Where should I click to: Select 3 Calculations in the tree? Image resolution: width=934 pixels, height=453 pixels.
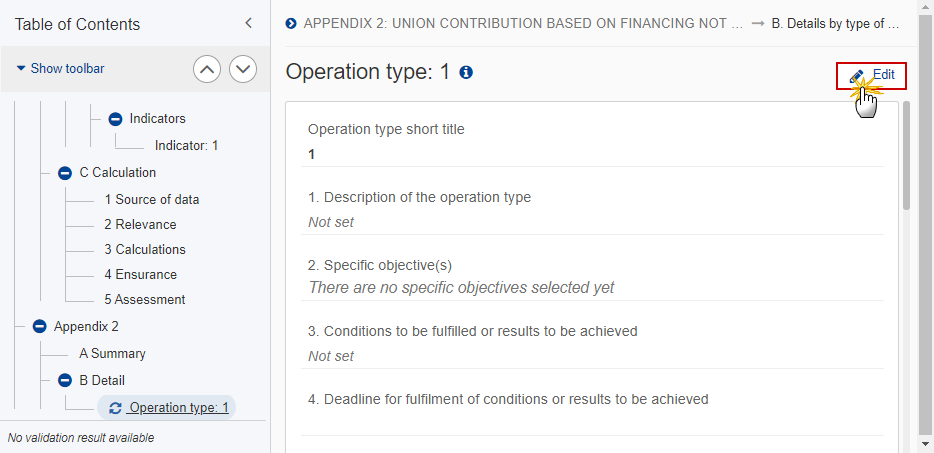click(145, 250)
